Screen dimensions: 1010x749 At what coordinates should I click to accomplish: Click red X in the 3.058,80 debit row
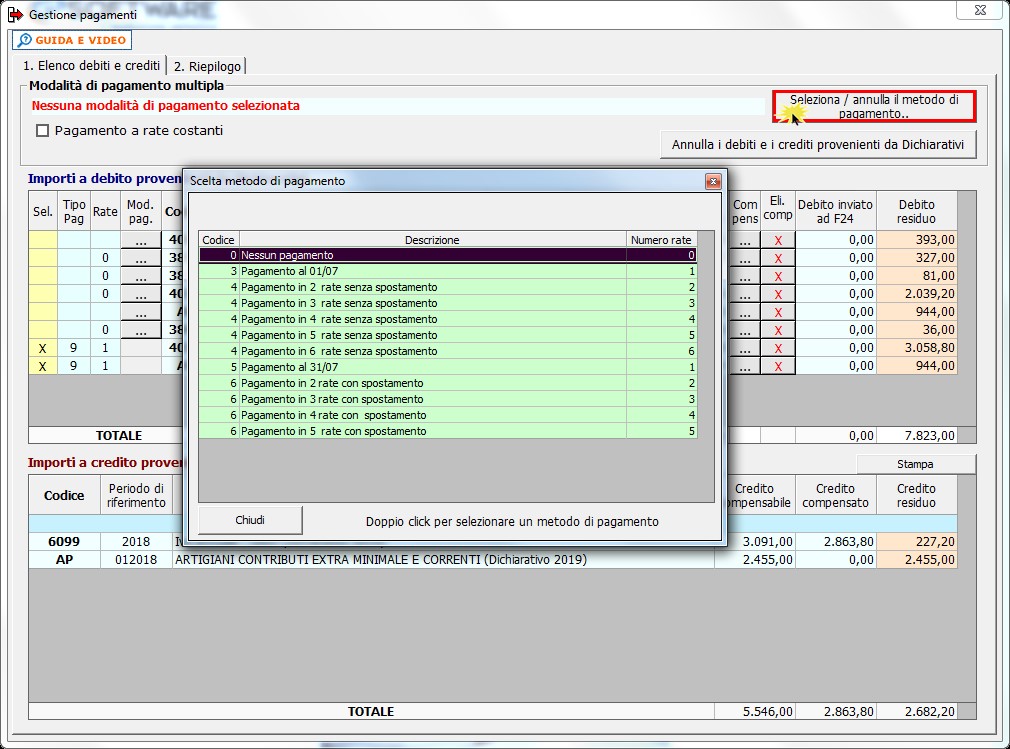[x=777, y=348]
